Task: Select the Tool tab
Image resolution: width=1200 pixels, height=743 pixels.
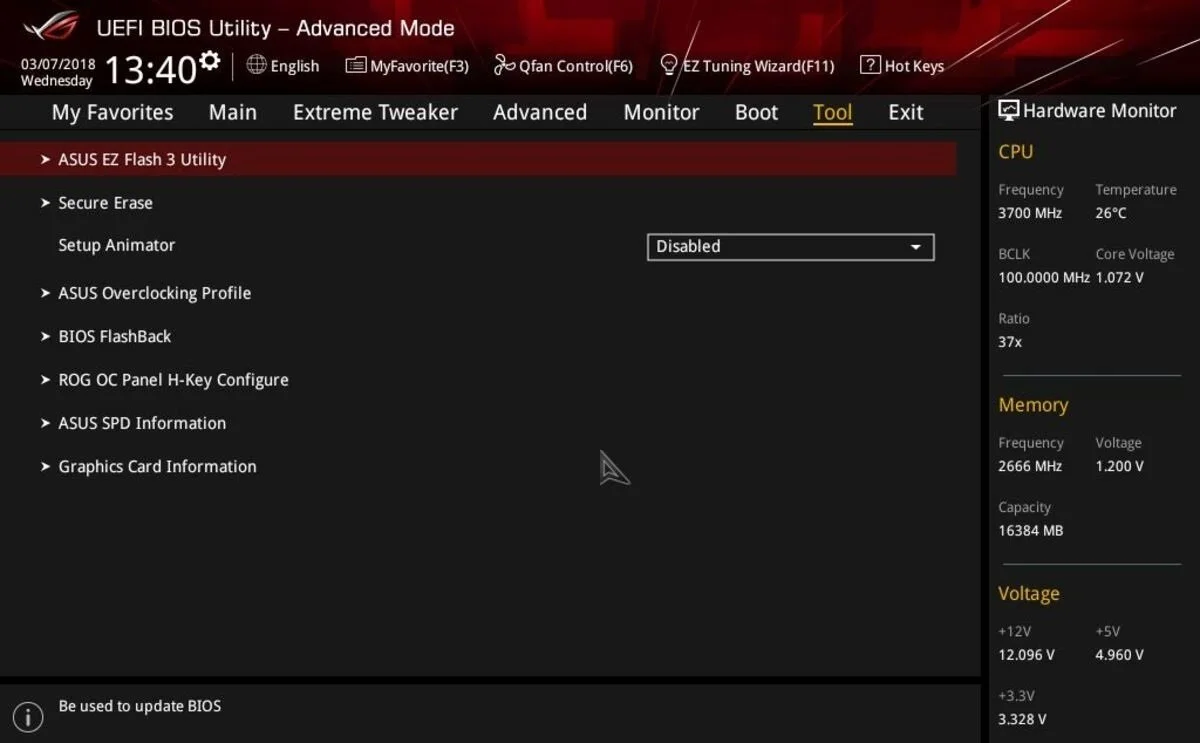Action: tap(832, 112)
